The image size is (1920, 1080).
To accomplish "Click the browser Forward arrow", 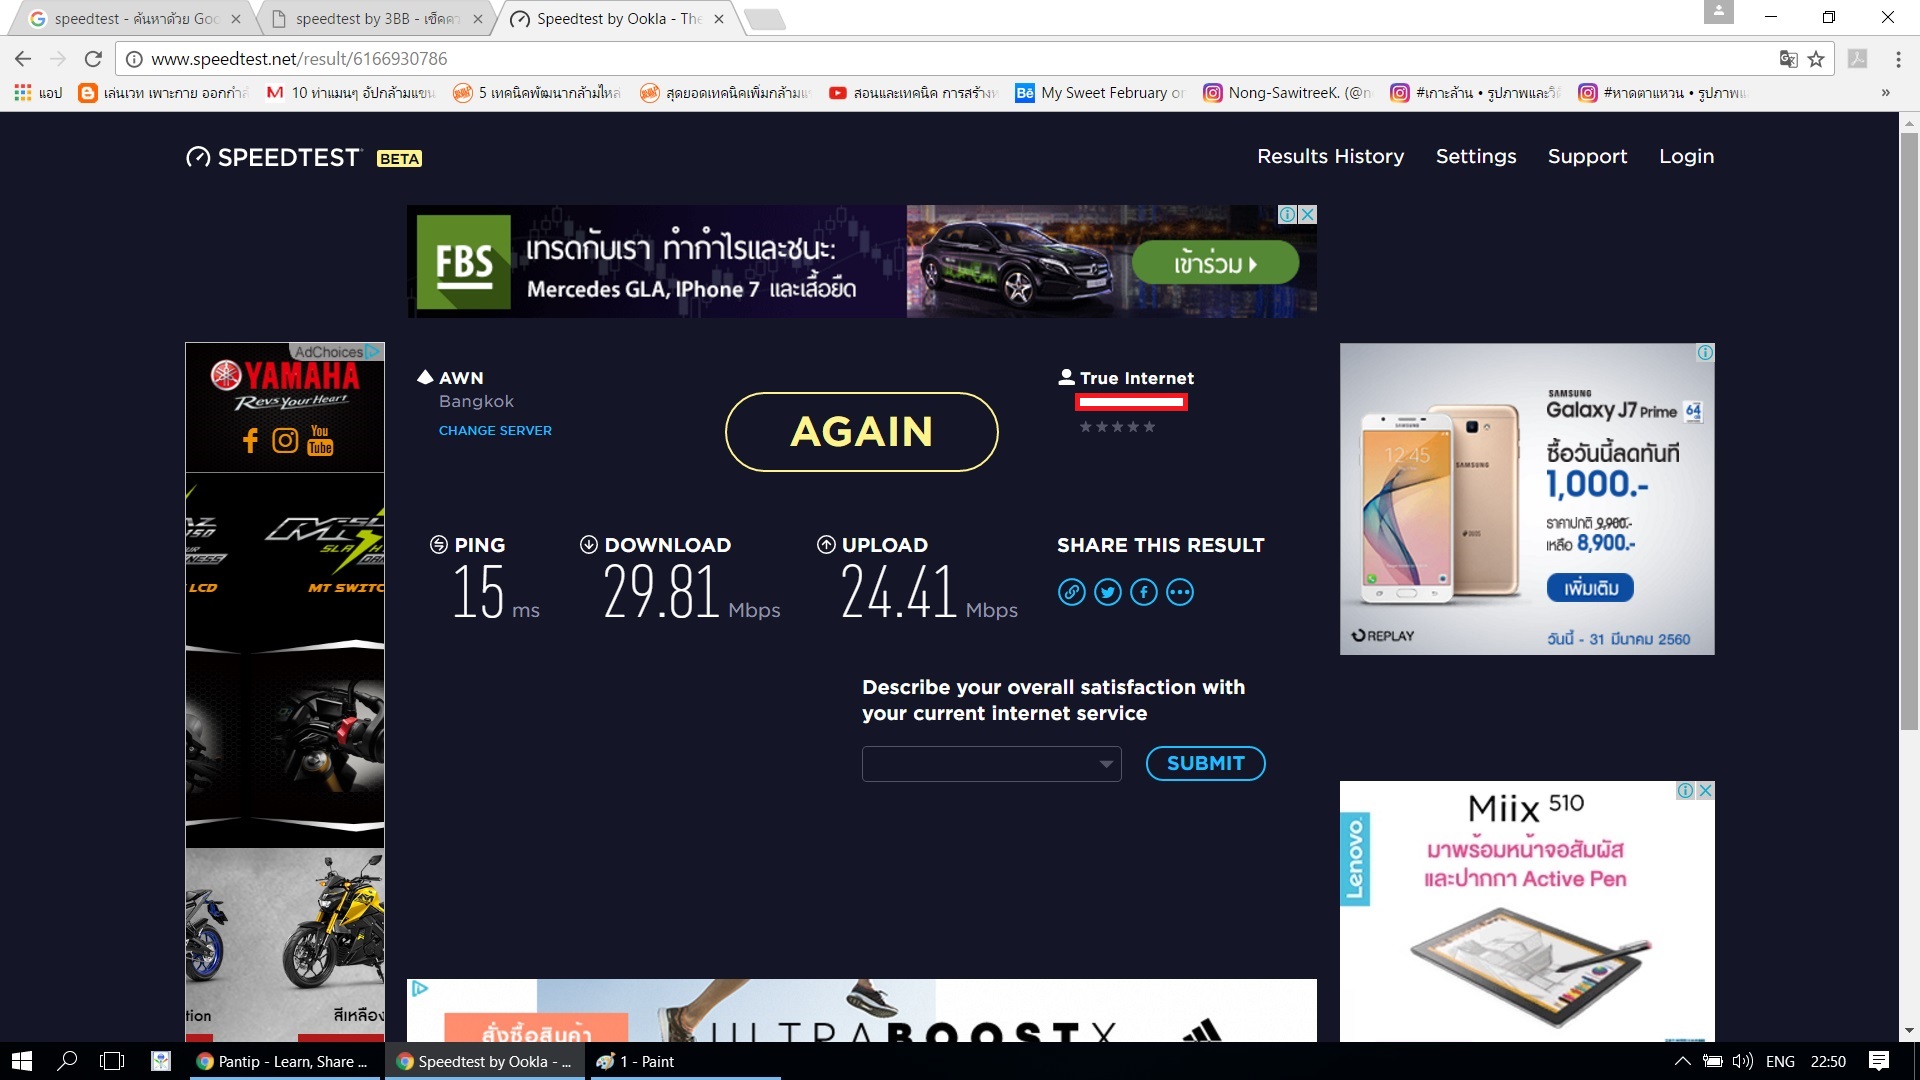I will pos(58,59).
